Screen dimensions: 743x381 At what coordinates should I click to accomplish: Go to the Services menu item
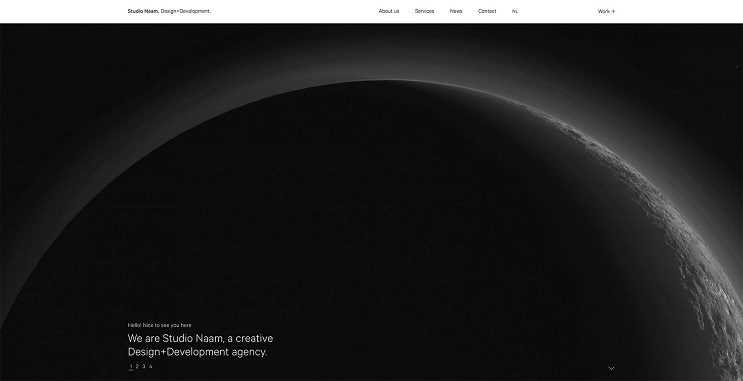click(424, 11)
